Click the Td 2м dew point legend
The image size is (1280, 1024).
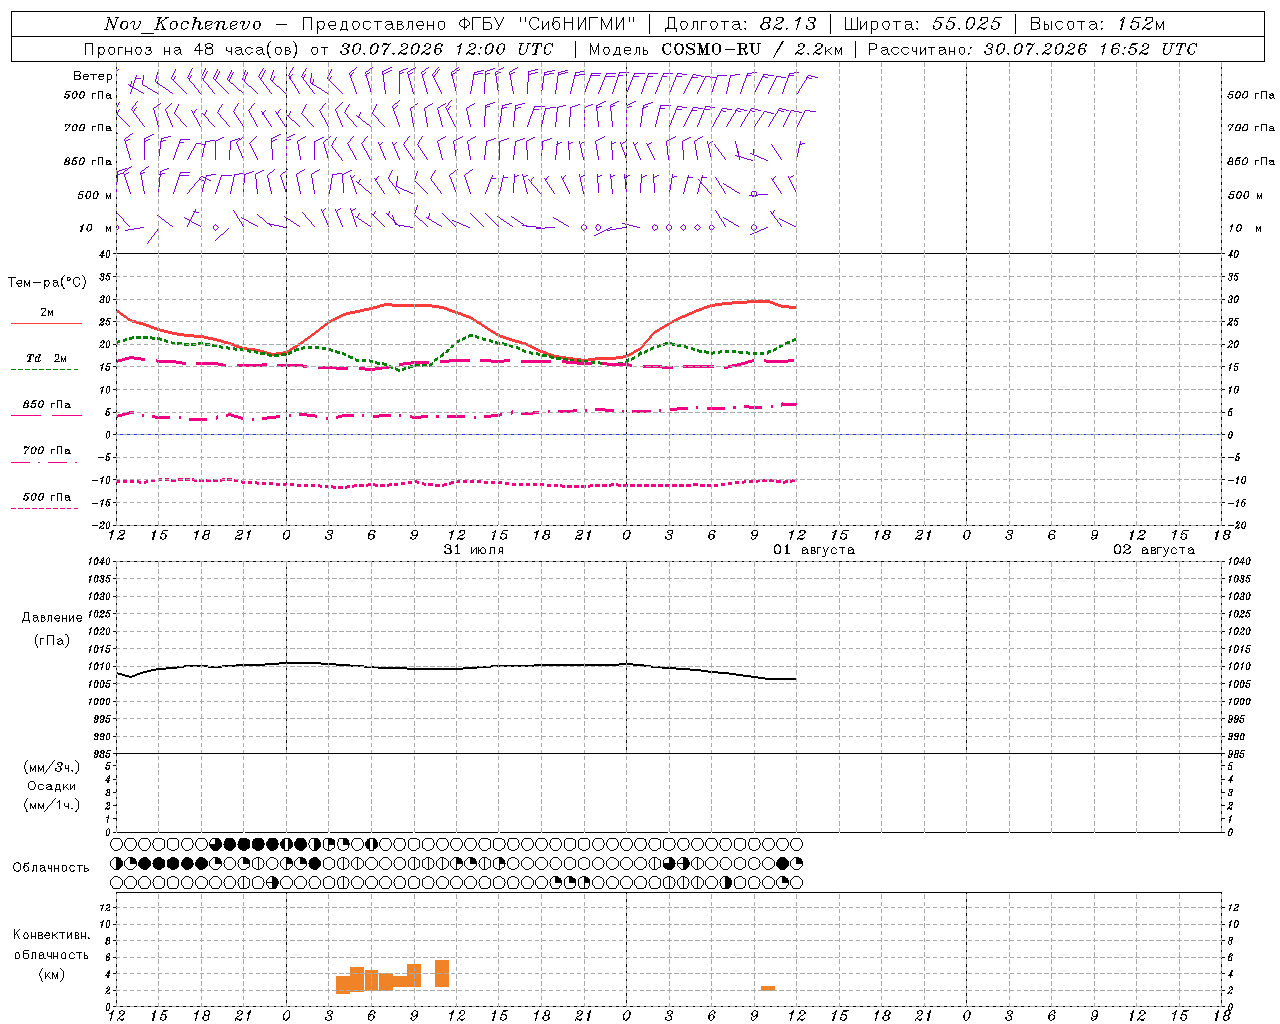(x=46, y=358)
